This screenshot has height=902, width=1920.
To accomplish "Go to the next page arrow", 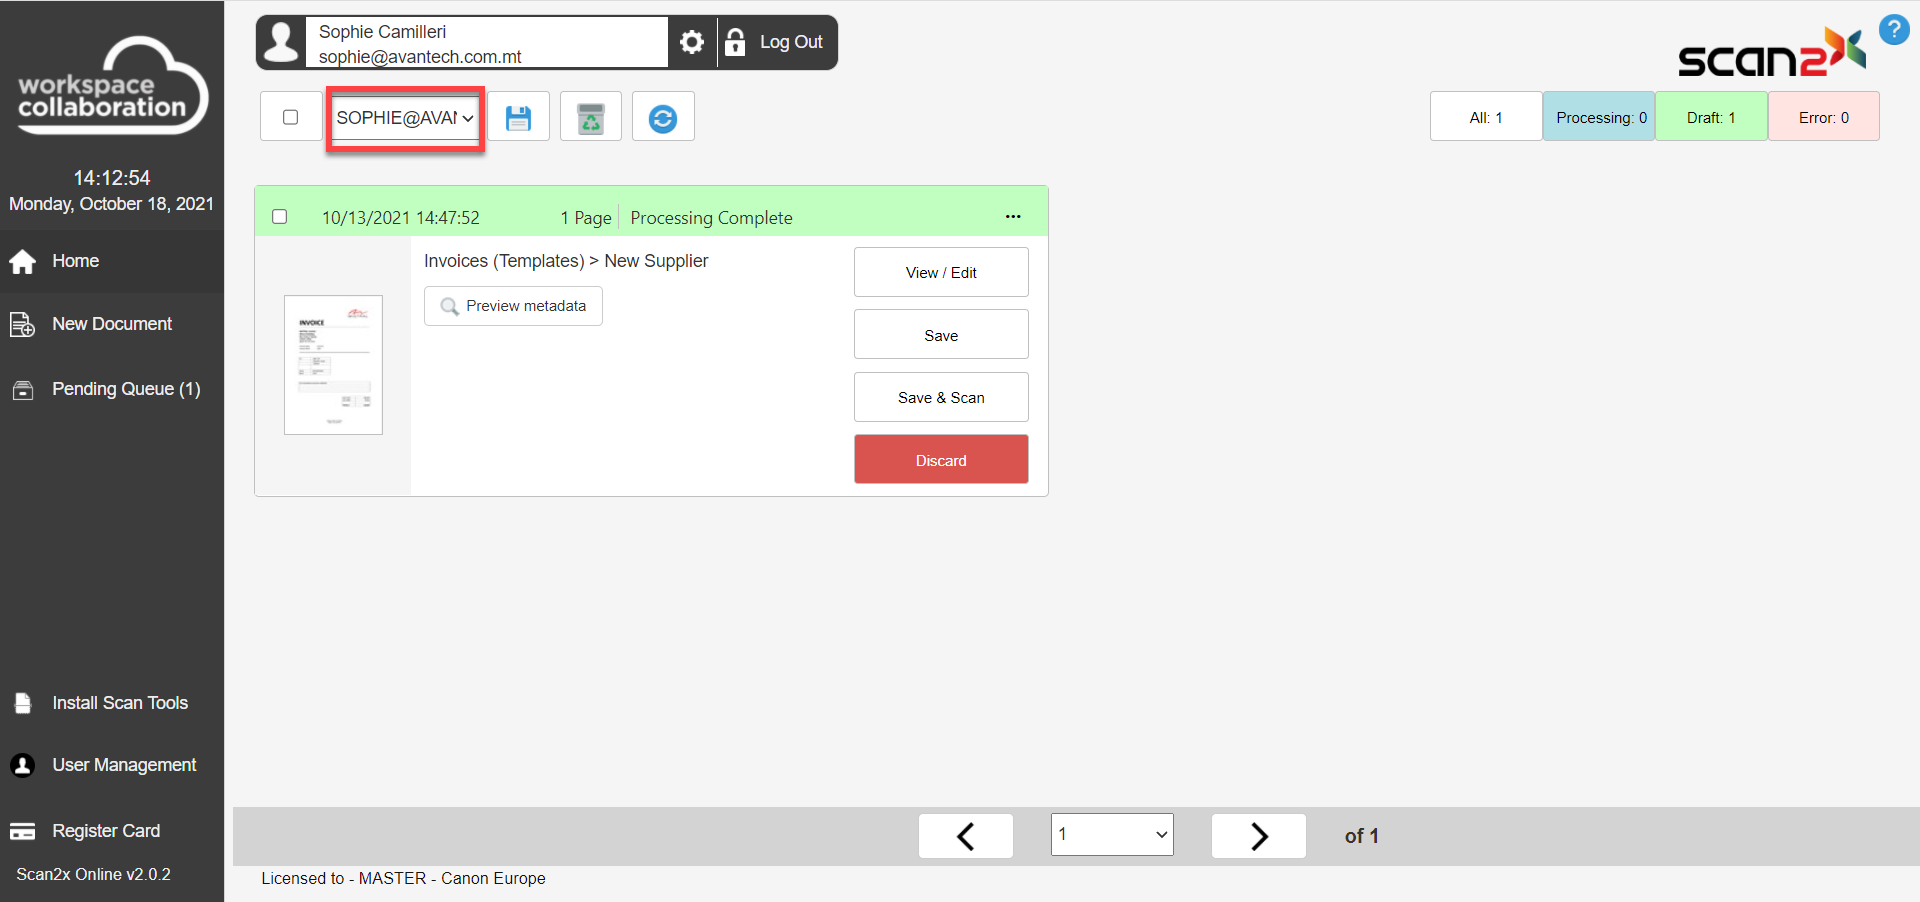I will [1258, 836].
